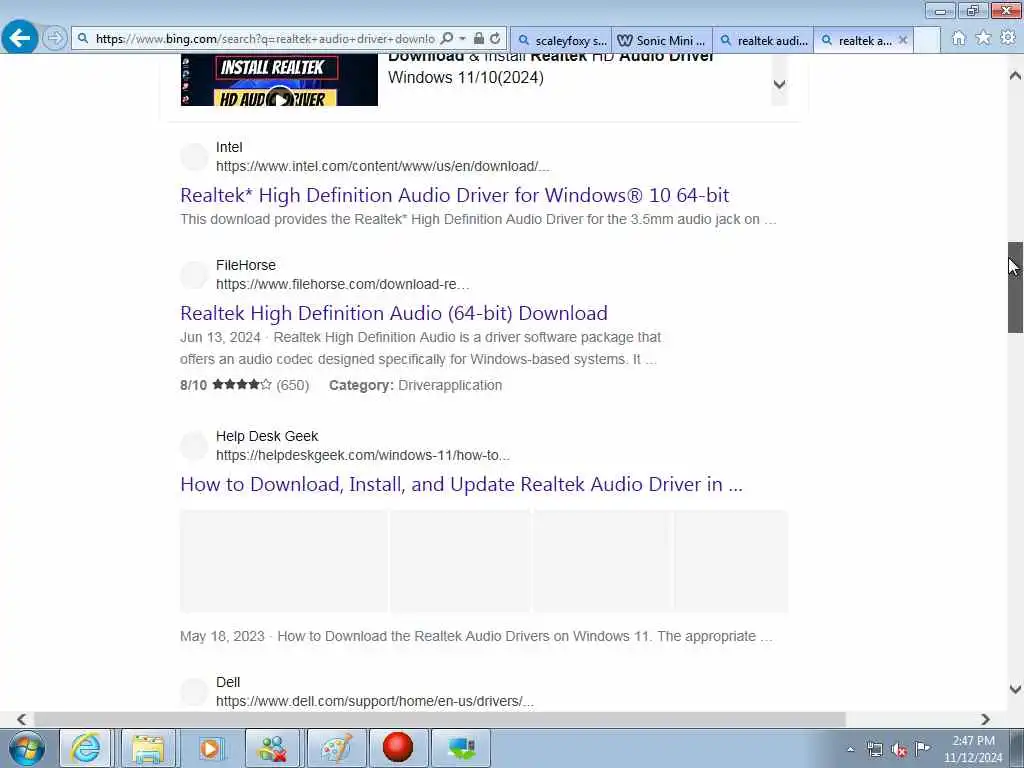Open the Paint palette taskbar icon
1024x768 pixels.
pyautogui.click(x=335, y=748)
